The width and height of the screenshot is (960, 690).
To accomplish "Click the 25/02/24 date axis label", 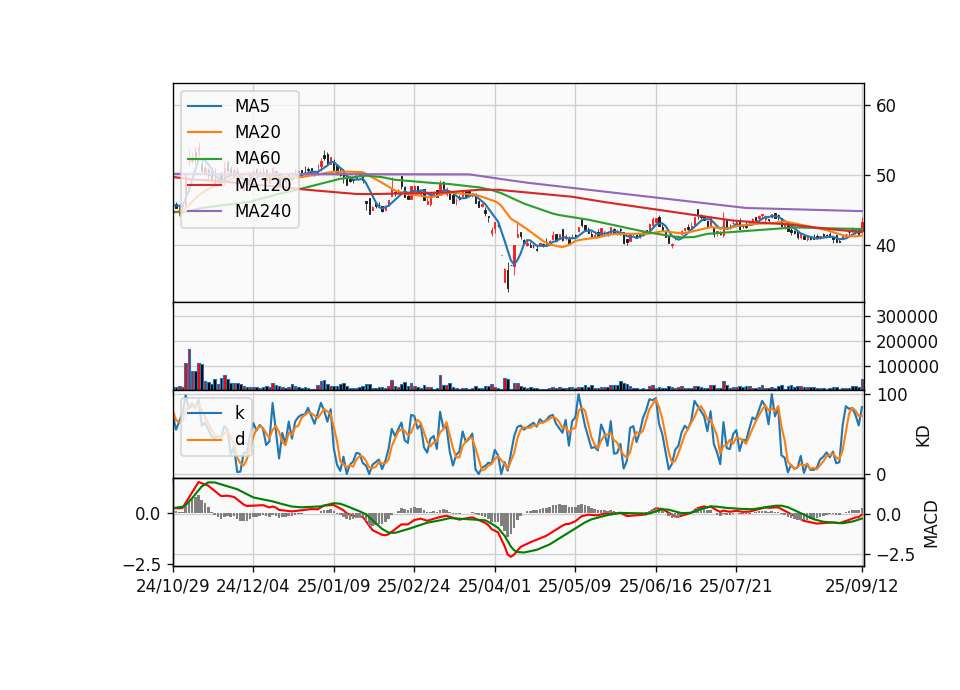I will [x=414, y=586].
